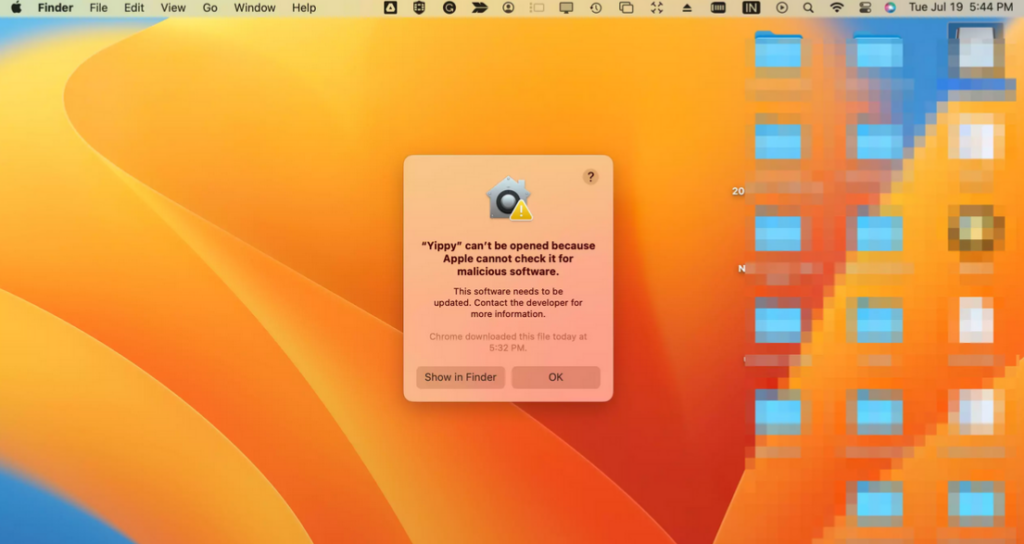This screenshot has width=1024, height=544.
Task: Click the date and time clock
Action: point(961,8)
